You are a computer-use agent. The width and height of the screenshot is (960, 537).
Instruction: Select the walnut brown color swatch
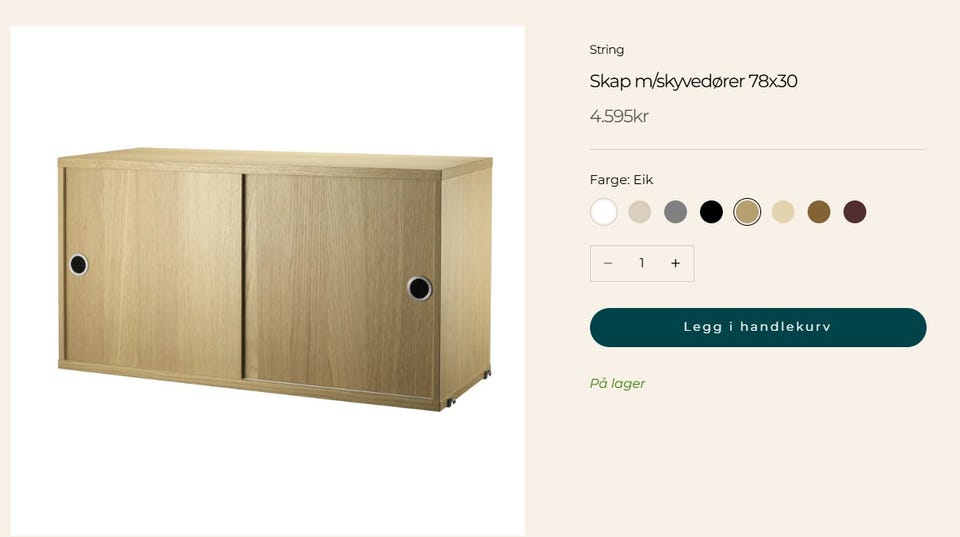(819, 212)
